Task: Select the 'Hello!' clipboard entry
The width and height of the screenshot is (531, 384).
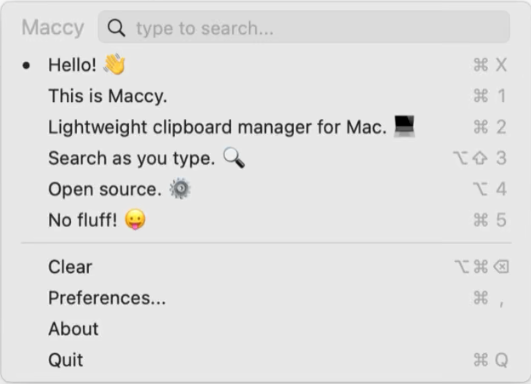Action: [266, 65]
